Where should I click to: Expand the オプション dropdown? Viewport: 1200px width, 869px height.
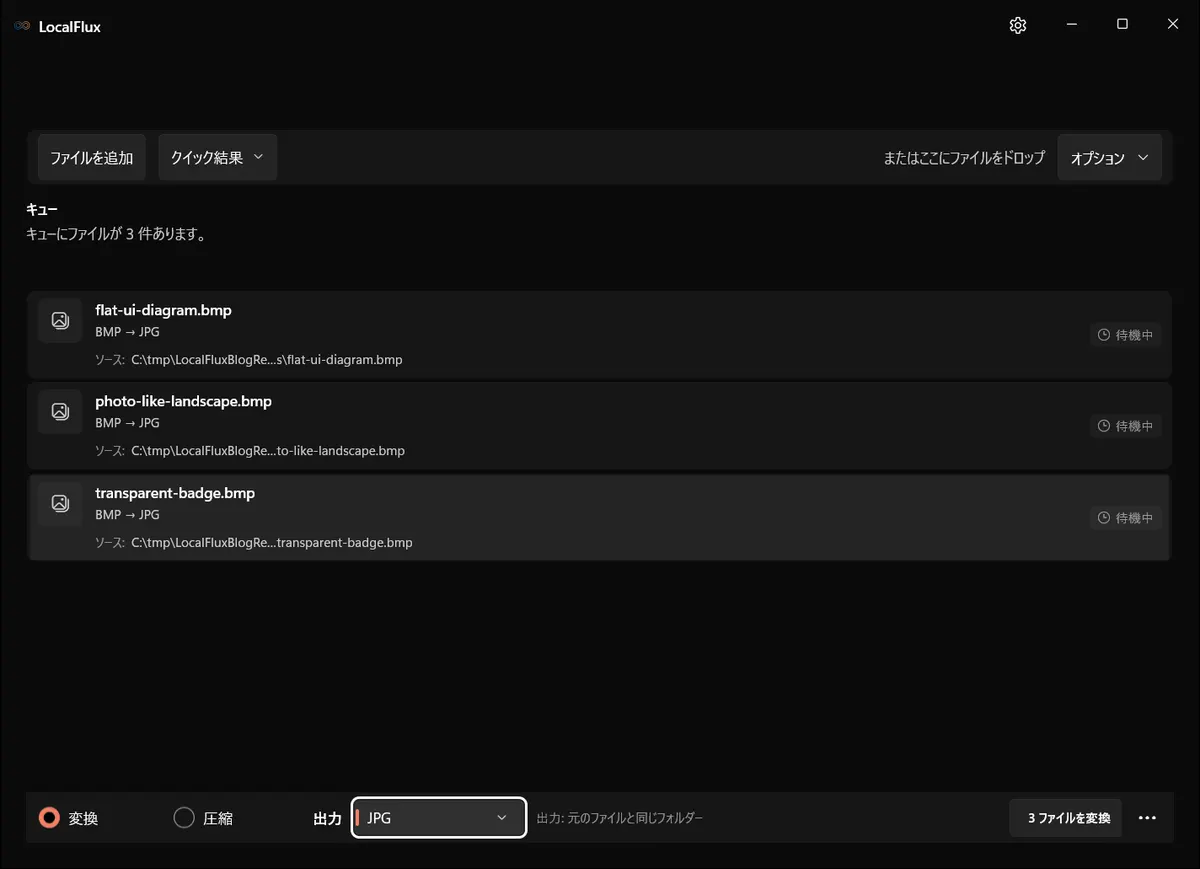coord(1110,158)
